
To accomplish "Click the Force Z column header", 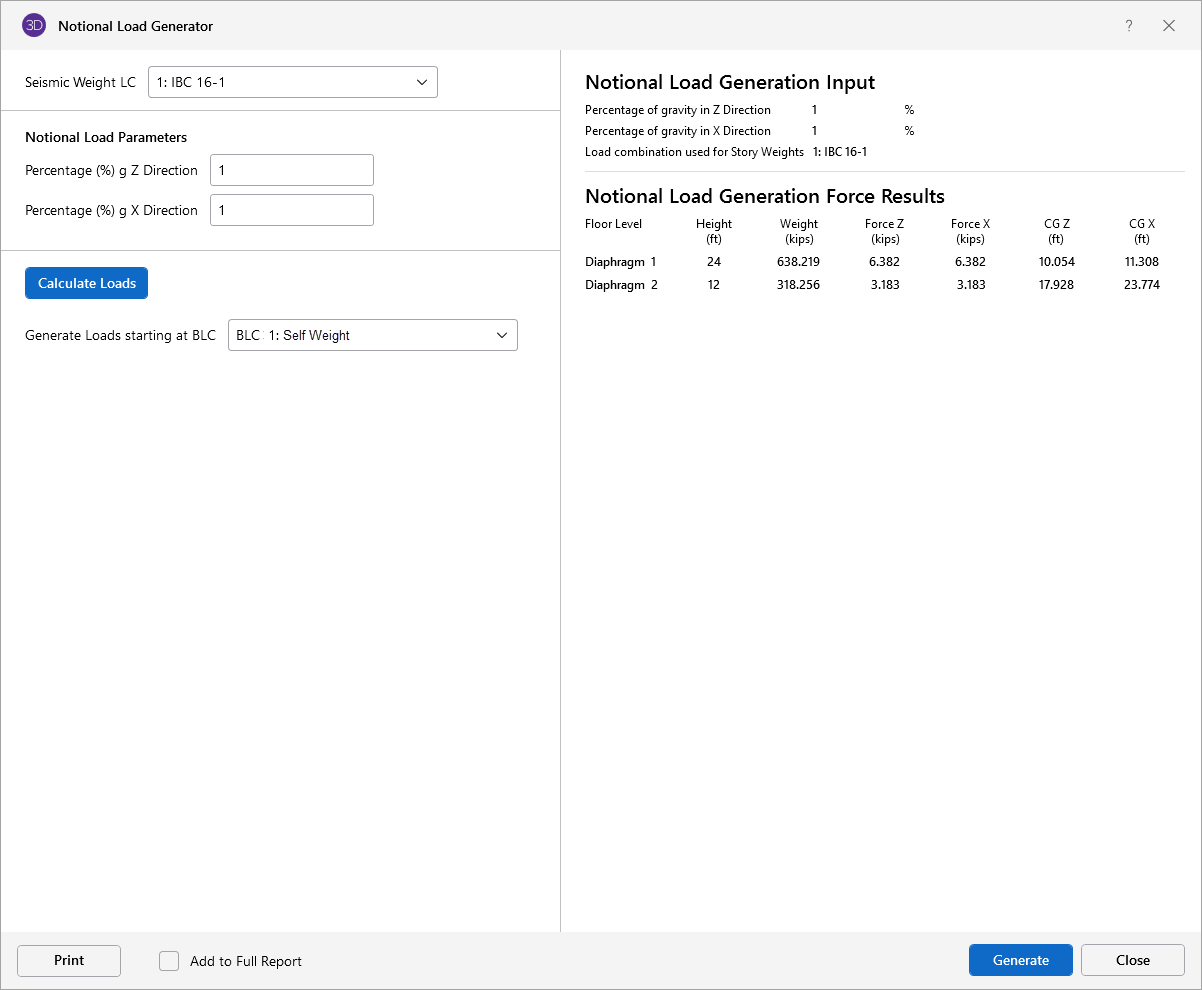I will (884, 231).
